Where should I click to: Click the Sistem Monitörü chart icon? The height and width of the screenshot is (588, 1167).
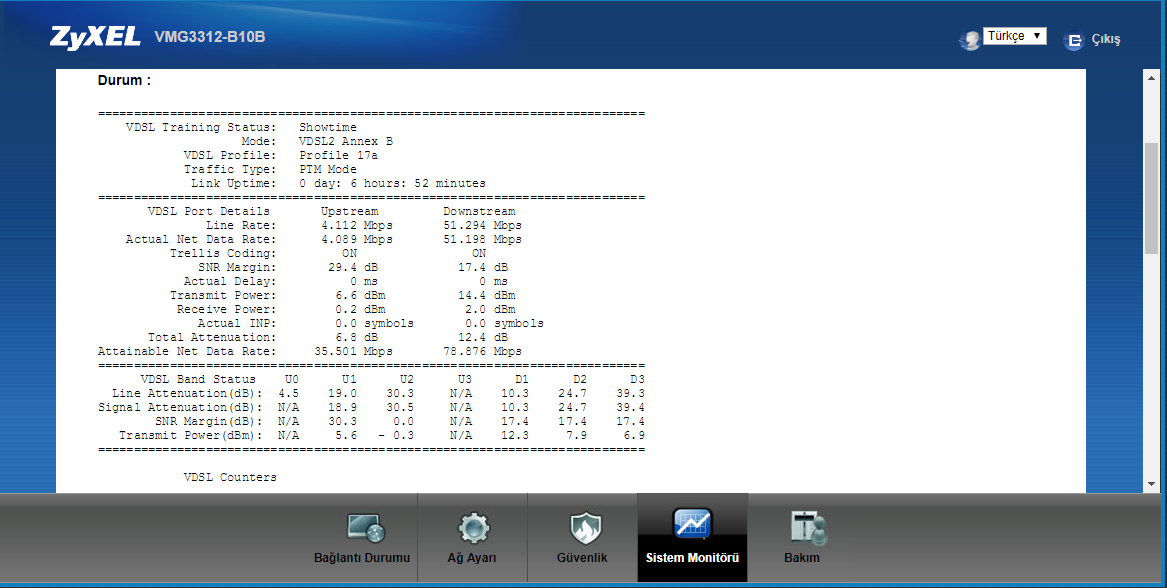[x=692, y=525]
